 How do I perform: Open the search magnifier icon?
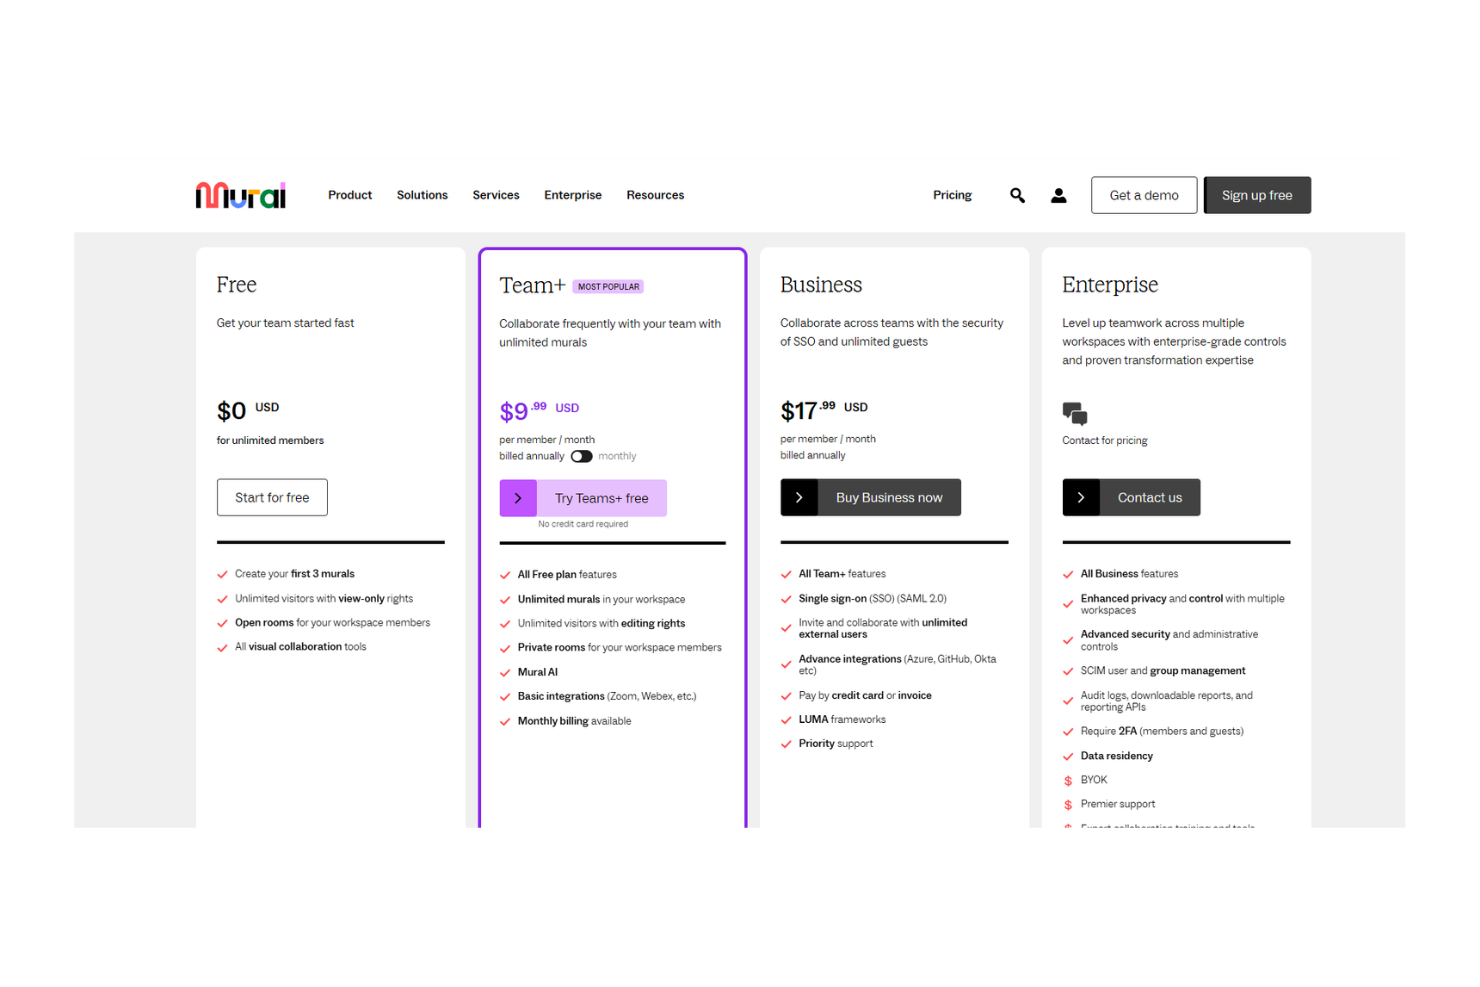pyautogui.click(x=1017, y=195)
